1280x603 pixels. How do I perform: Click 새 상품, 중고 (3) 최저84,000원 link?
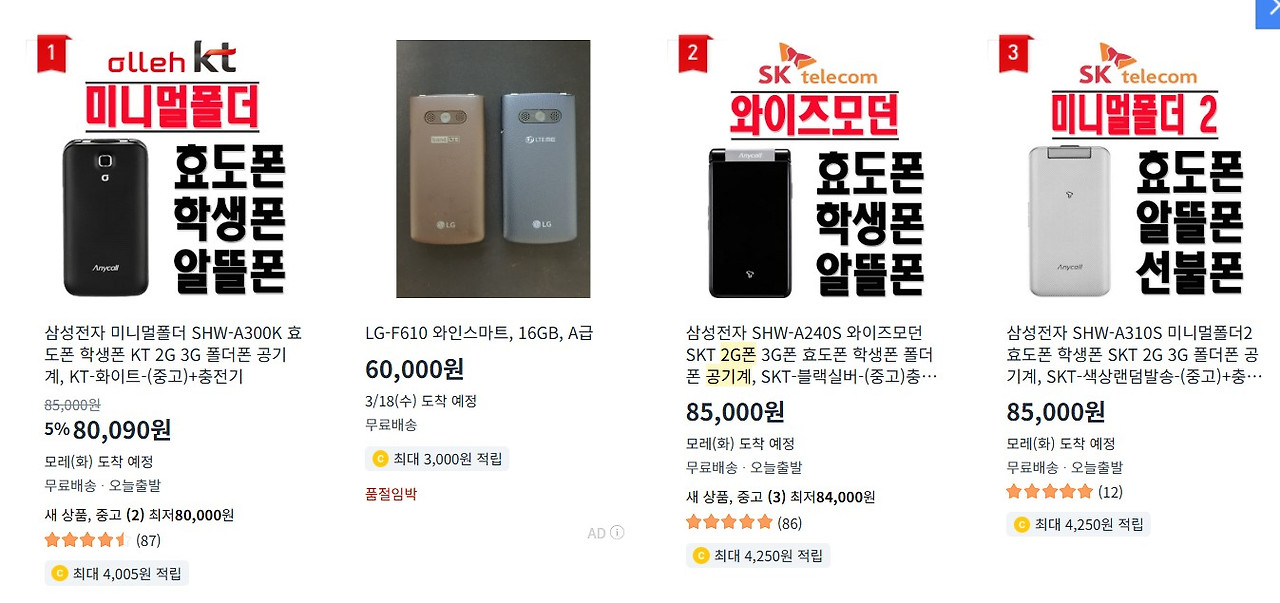[780, 497]
